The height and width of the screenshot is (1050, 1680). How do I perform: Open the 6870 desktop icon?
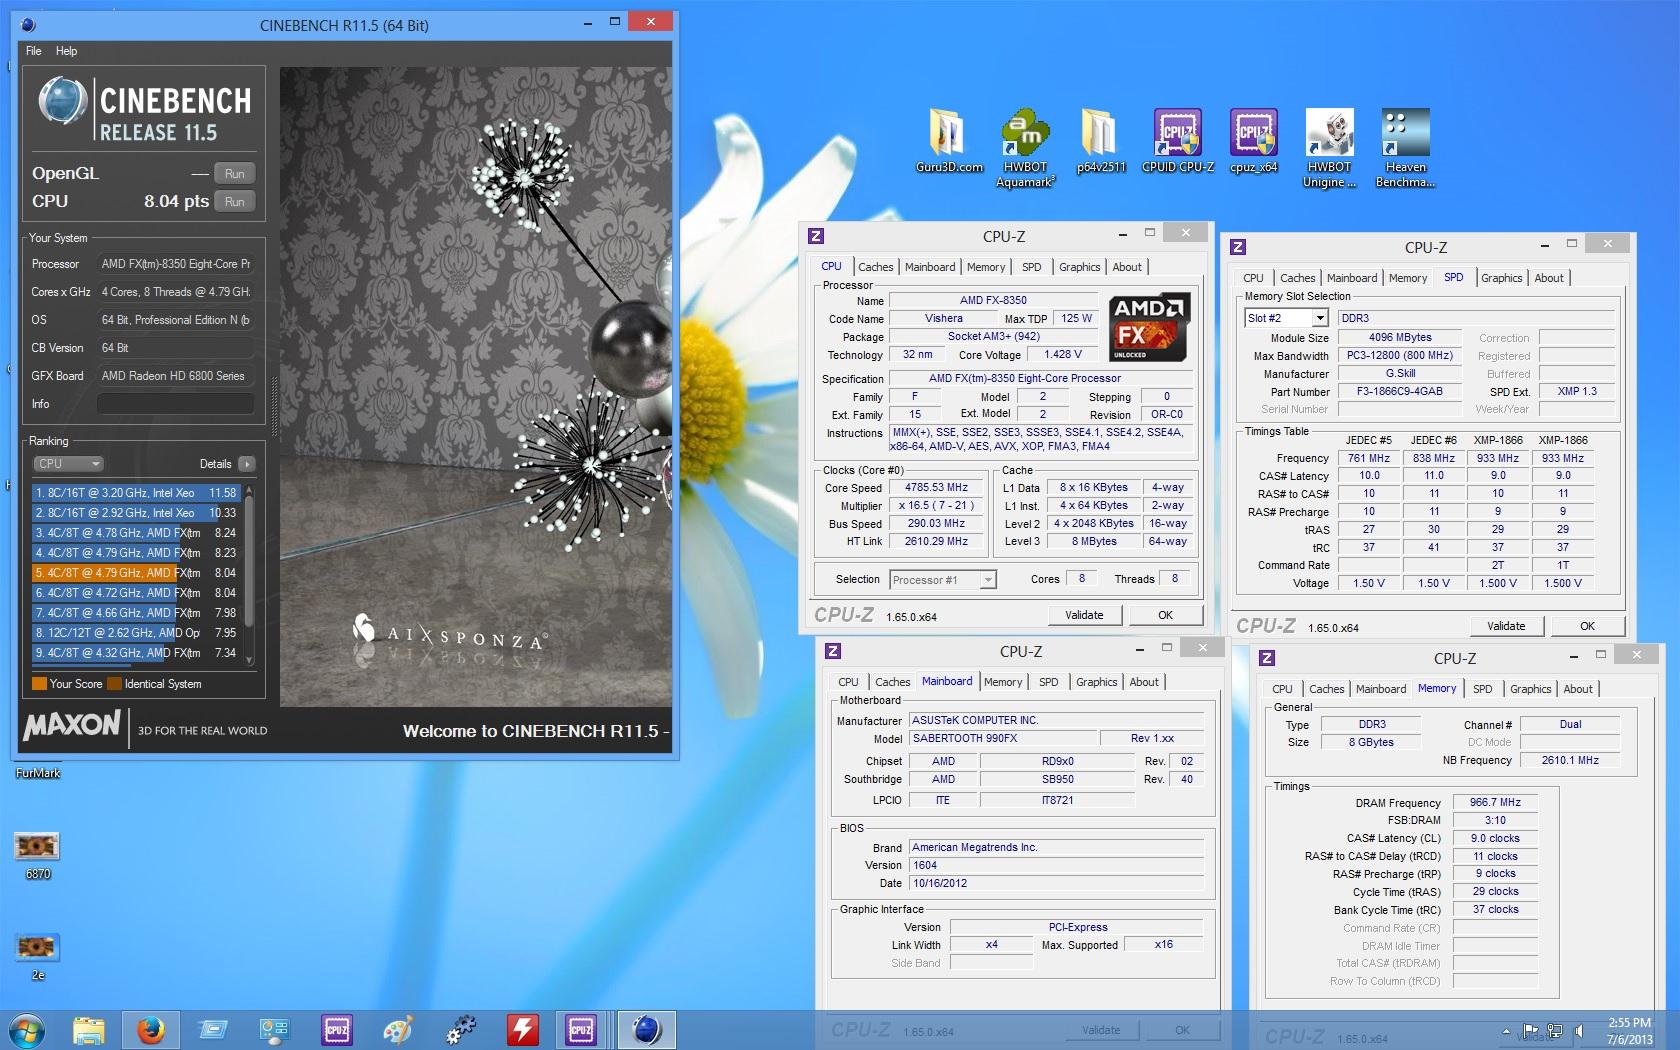(37, 856)
